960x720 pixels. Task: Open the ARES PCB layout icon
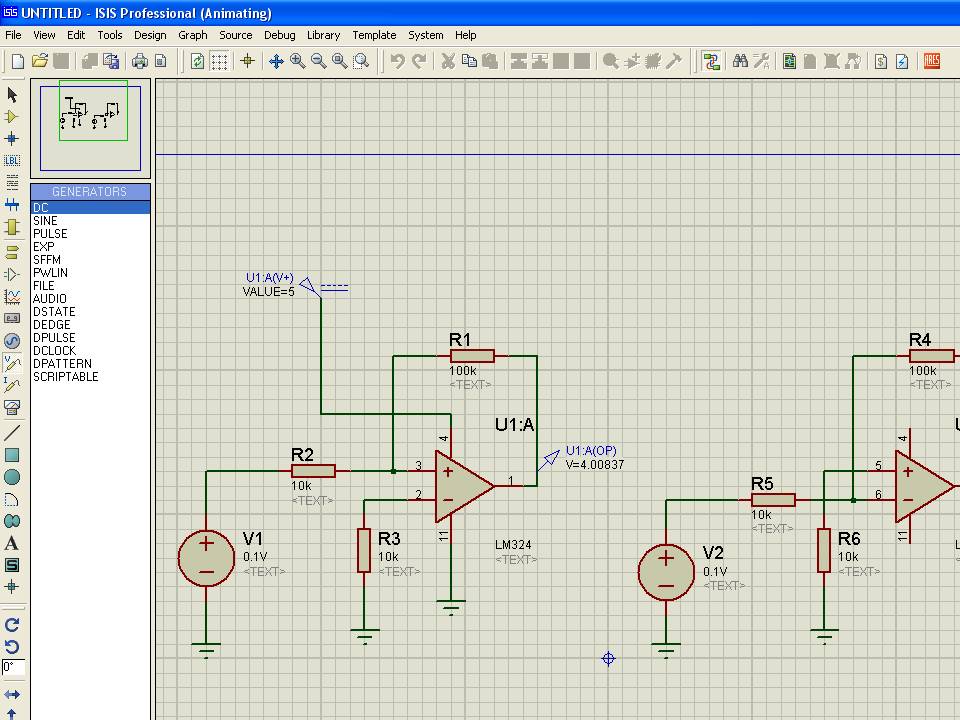pyautogui.click(x=932, y=61)
